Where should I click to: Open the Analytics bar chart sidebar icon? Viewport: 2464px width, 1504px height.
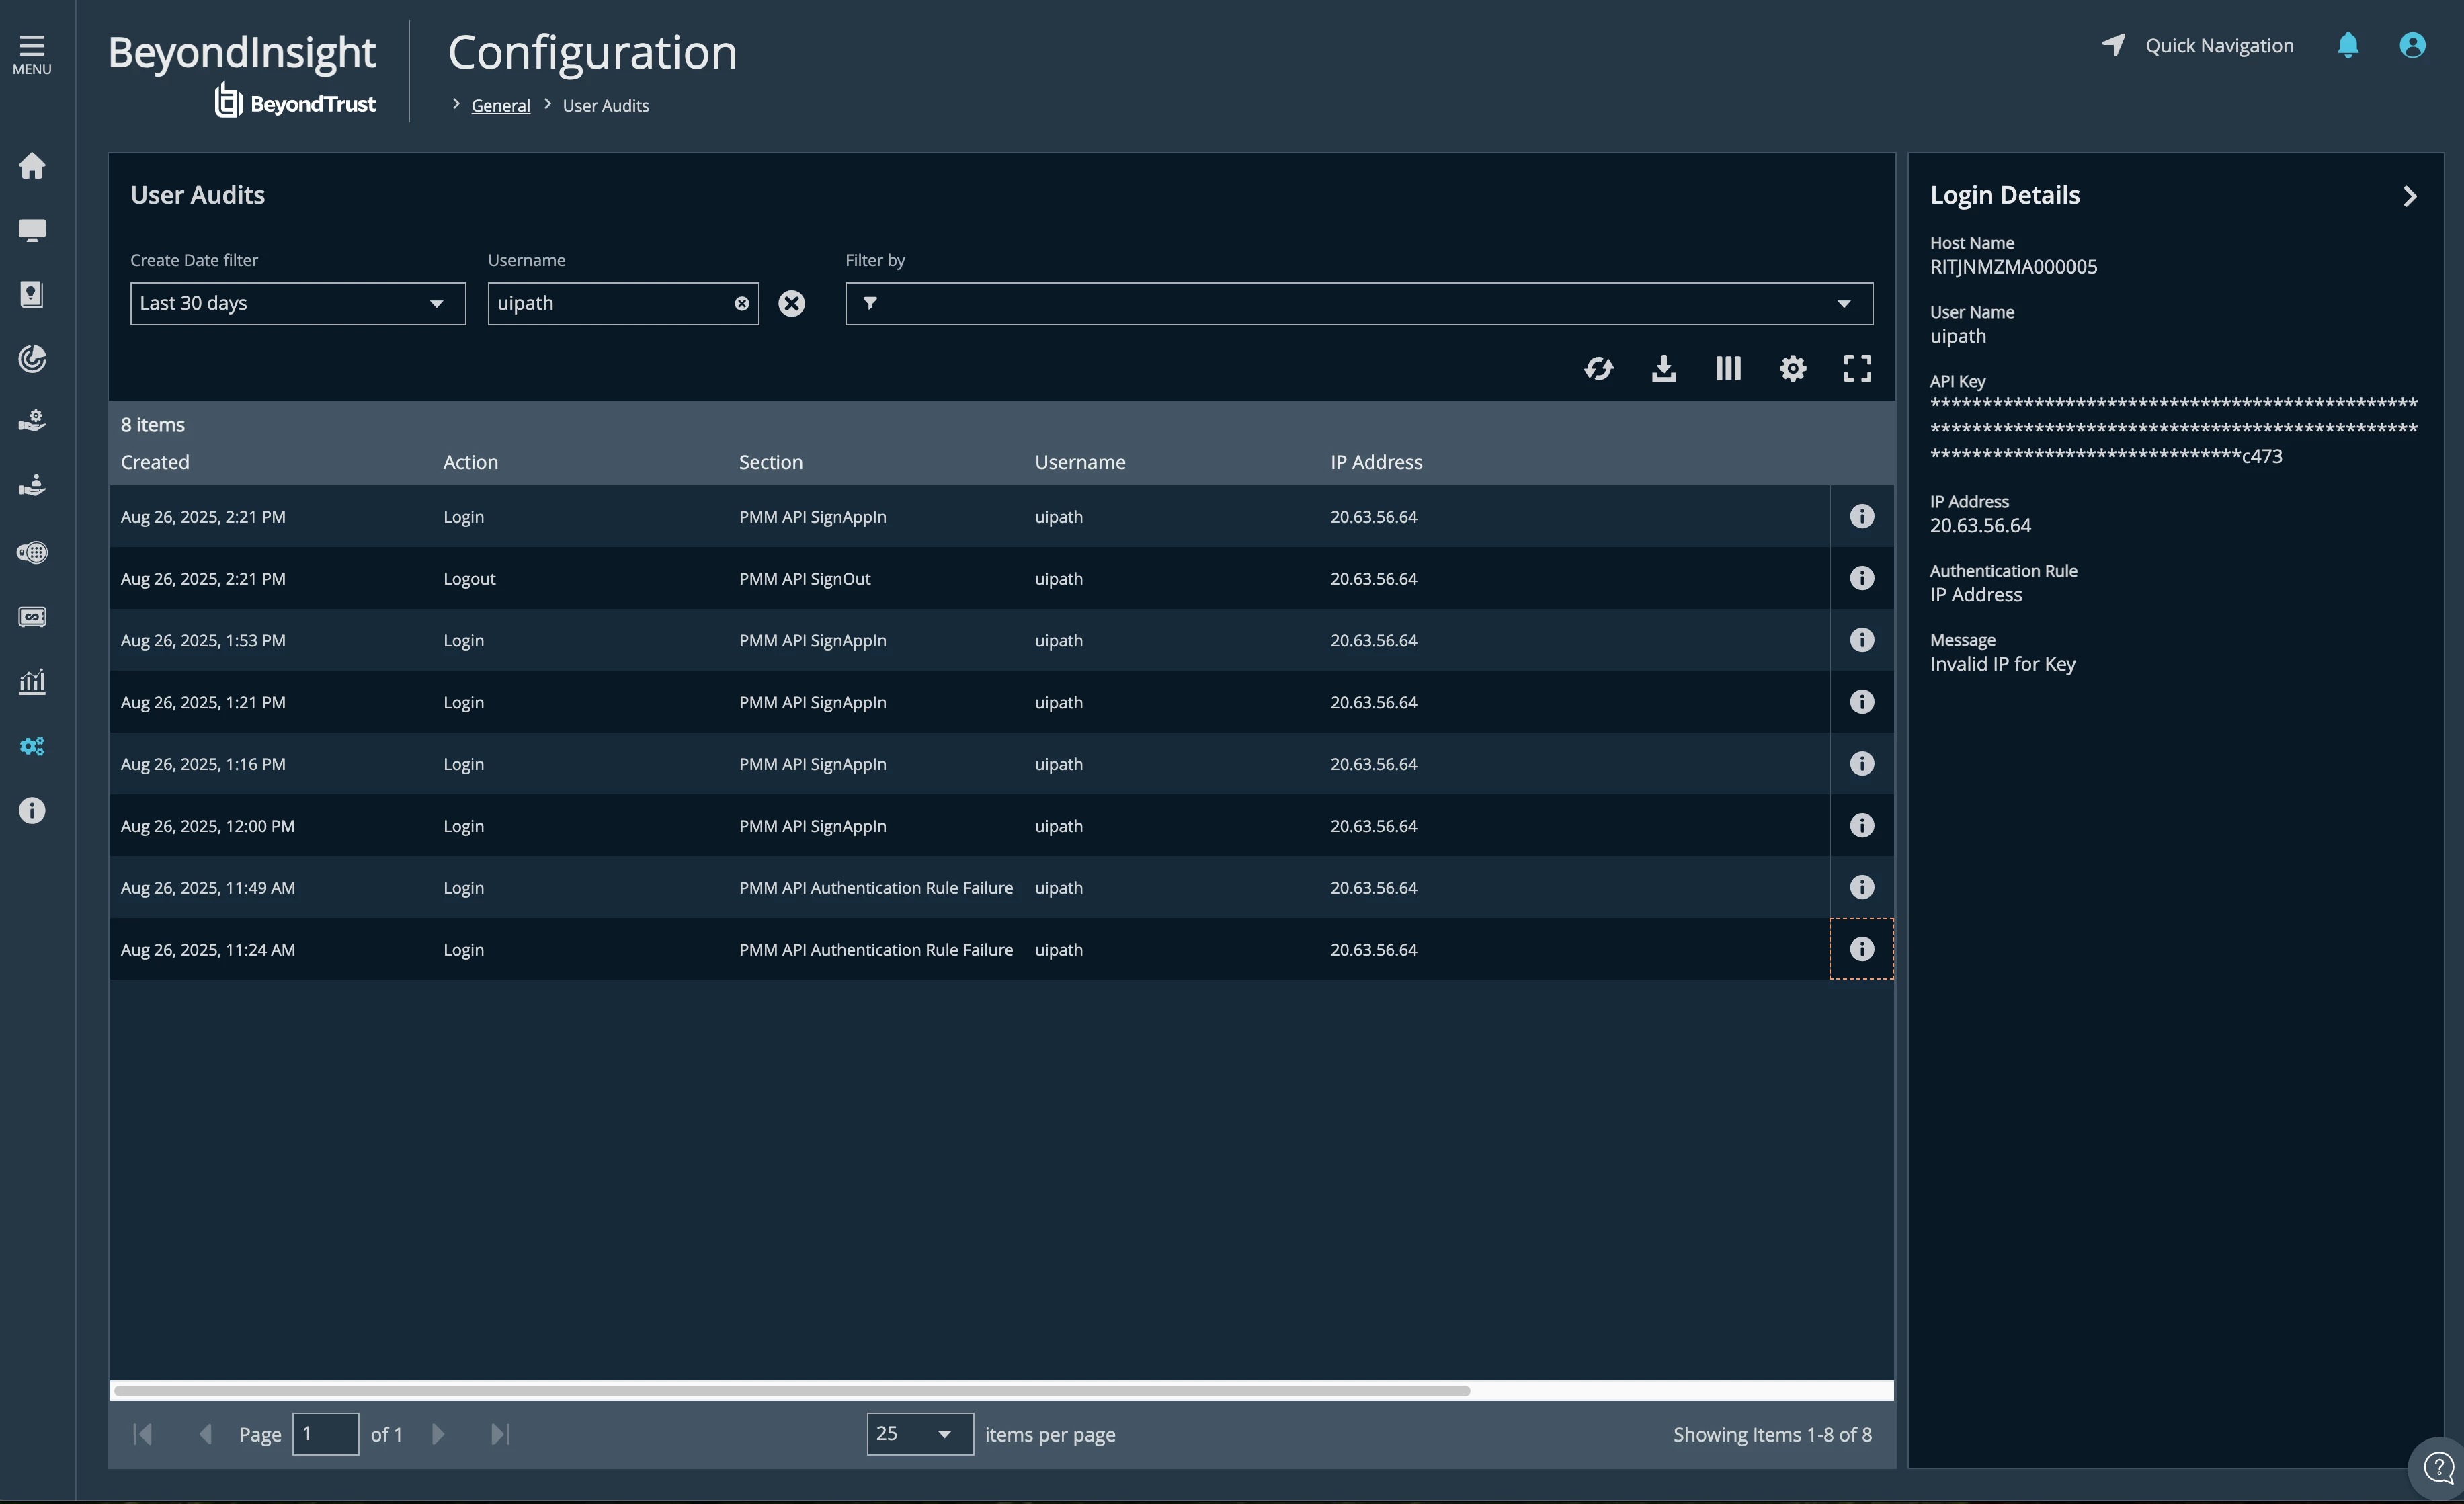pos(32,682)
